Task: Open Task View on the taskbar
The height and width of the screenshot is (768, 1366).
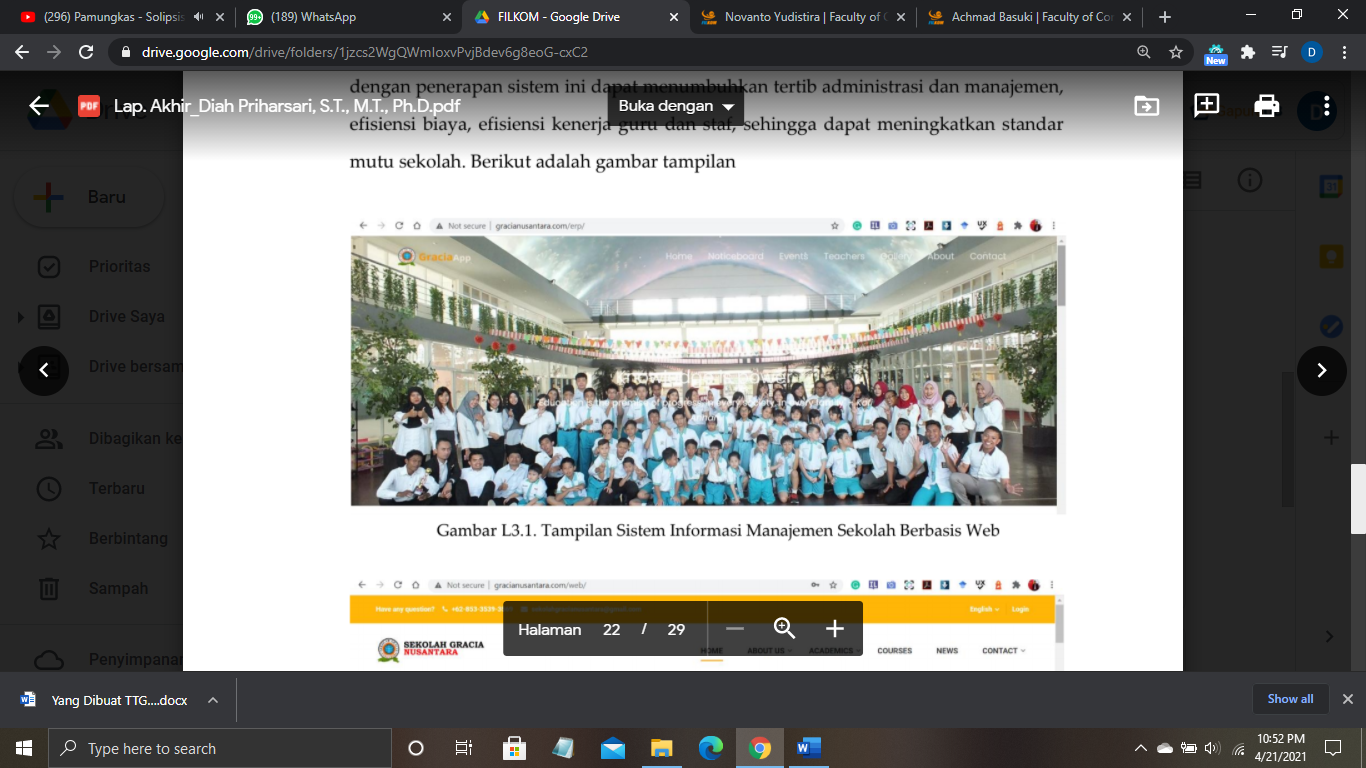Action: pos(464,748)
